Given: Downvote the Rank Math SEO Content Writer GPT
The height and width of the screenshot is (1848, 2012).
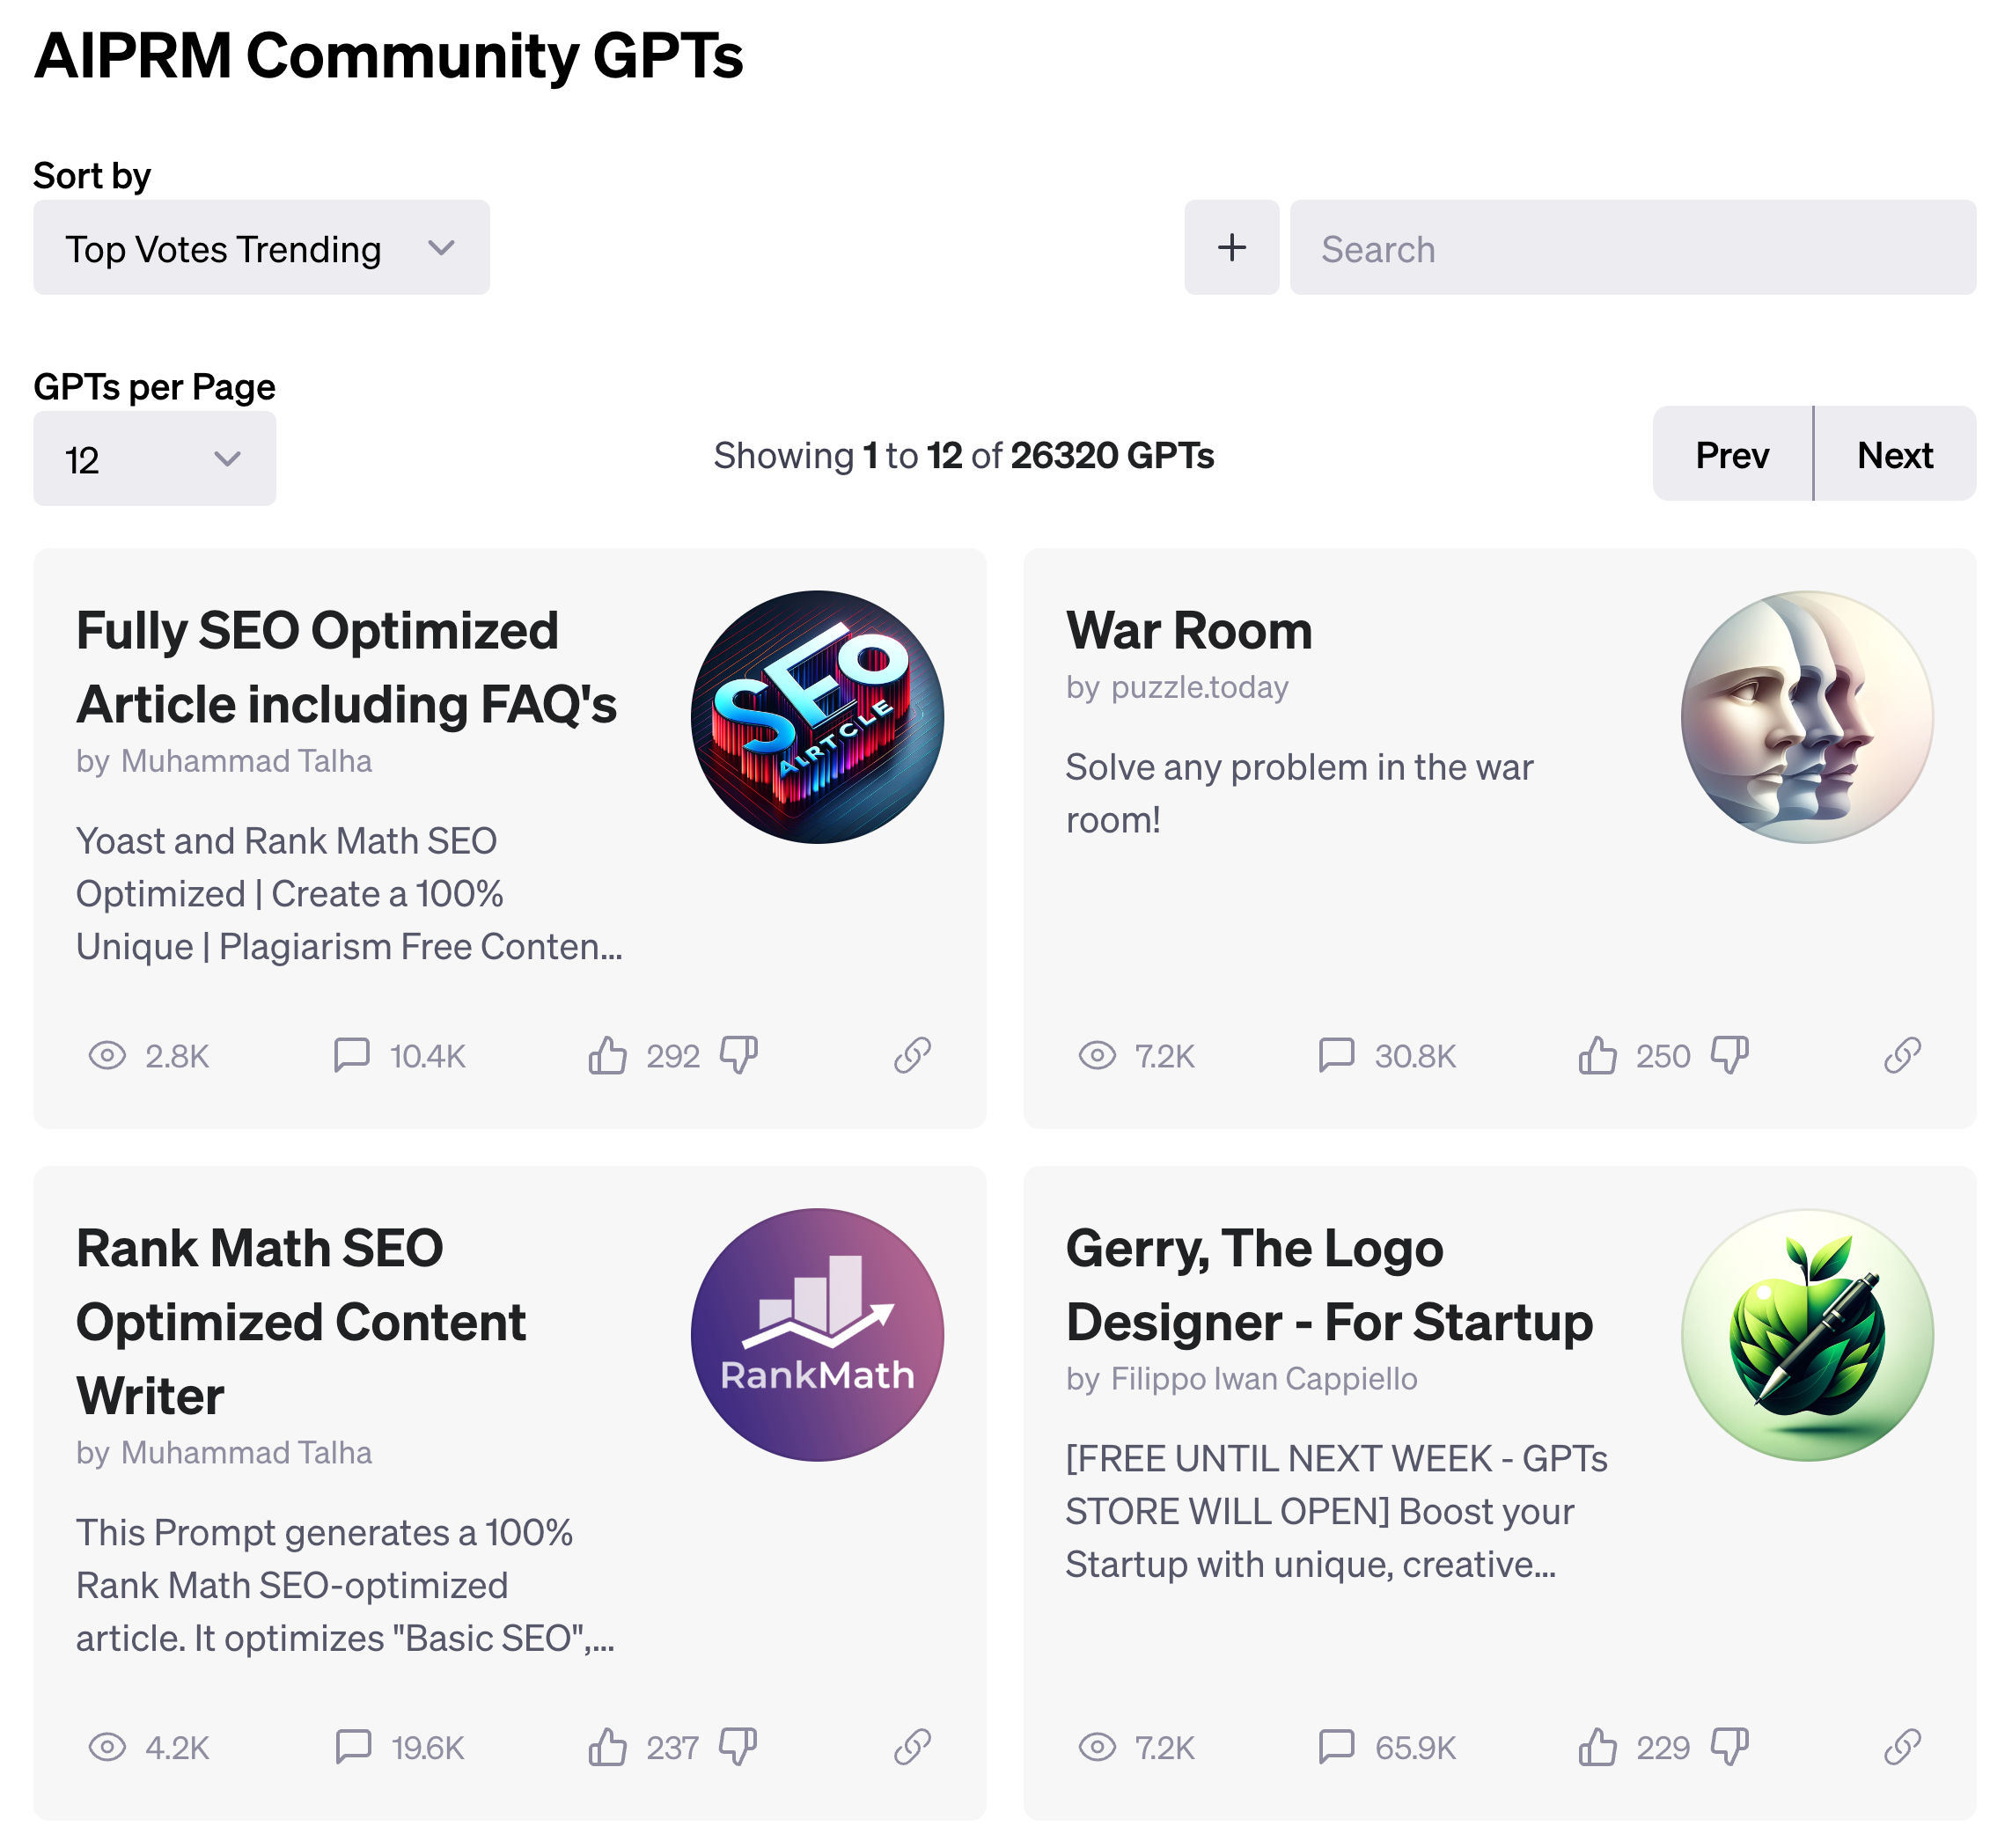Looking at the screenshot, I should coord(739,1747).
